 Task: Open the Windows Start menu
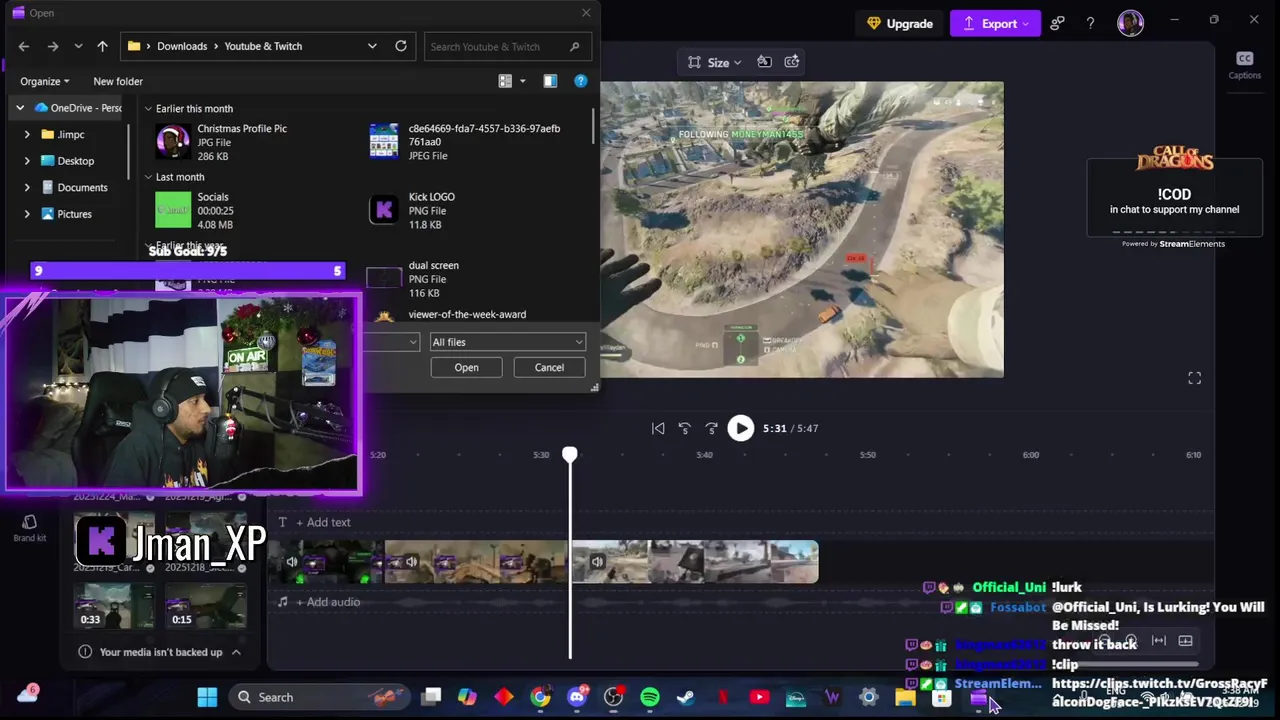207,697
